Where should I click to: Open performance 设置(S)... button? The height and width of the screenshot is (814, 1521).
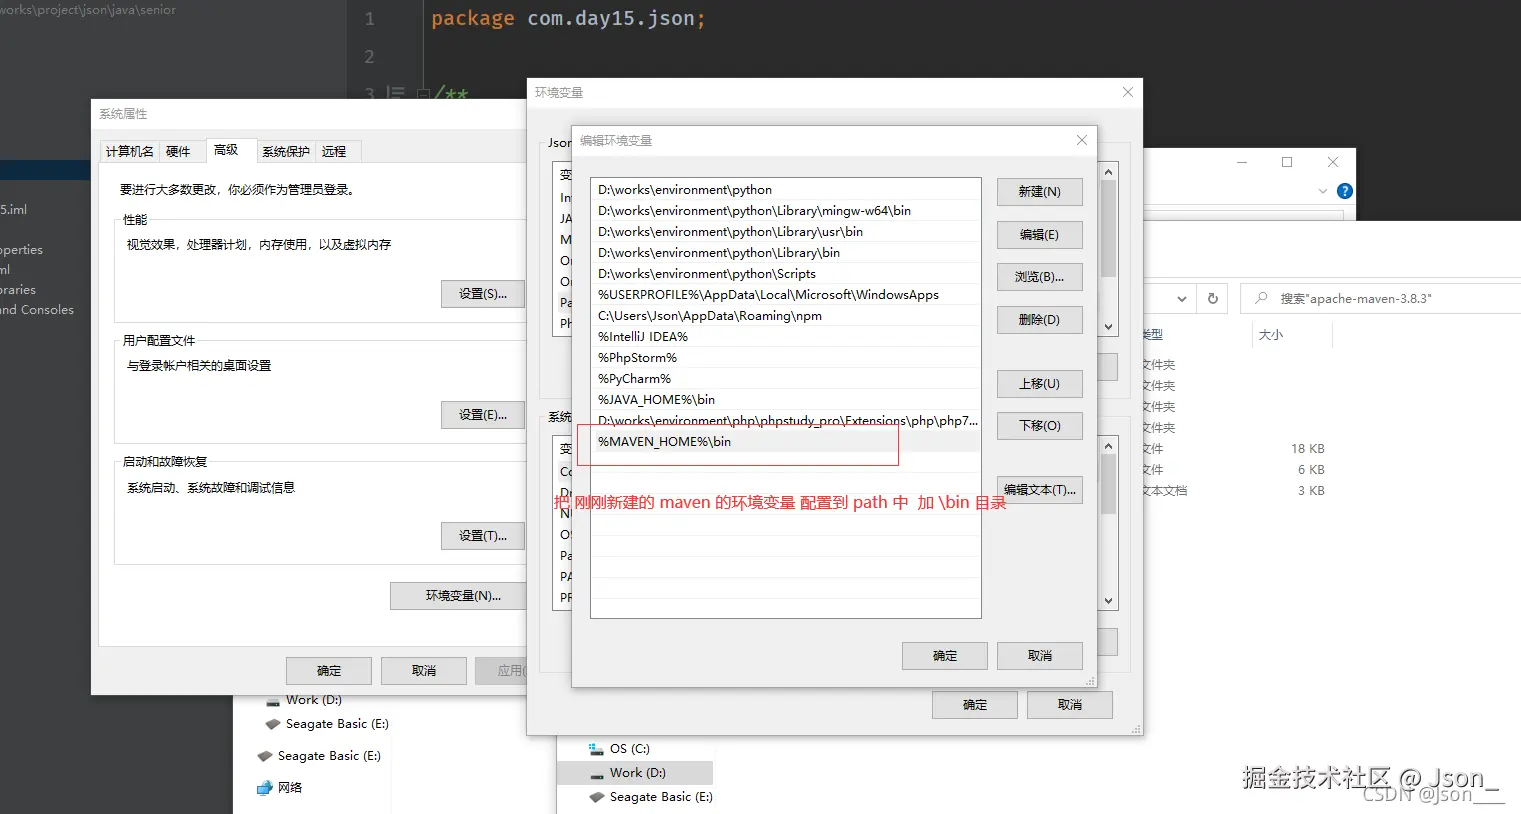click(x=483, y=294)
